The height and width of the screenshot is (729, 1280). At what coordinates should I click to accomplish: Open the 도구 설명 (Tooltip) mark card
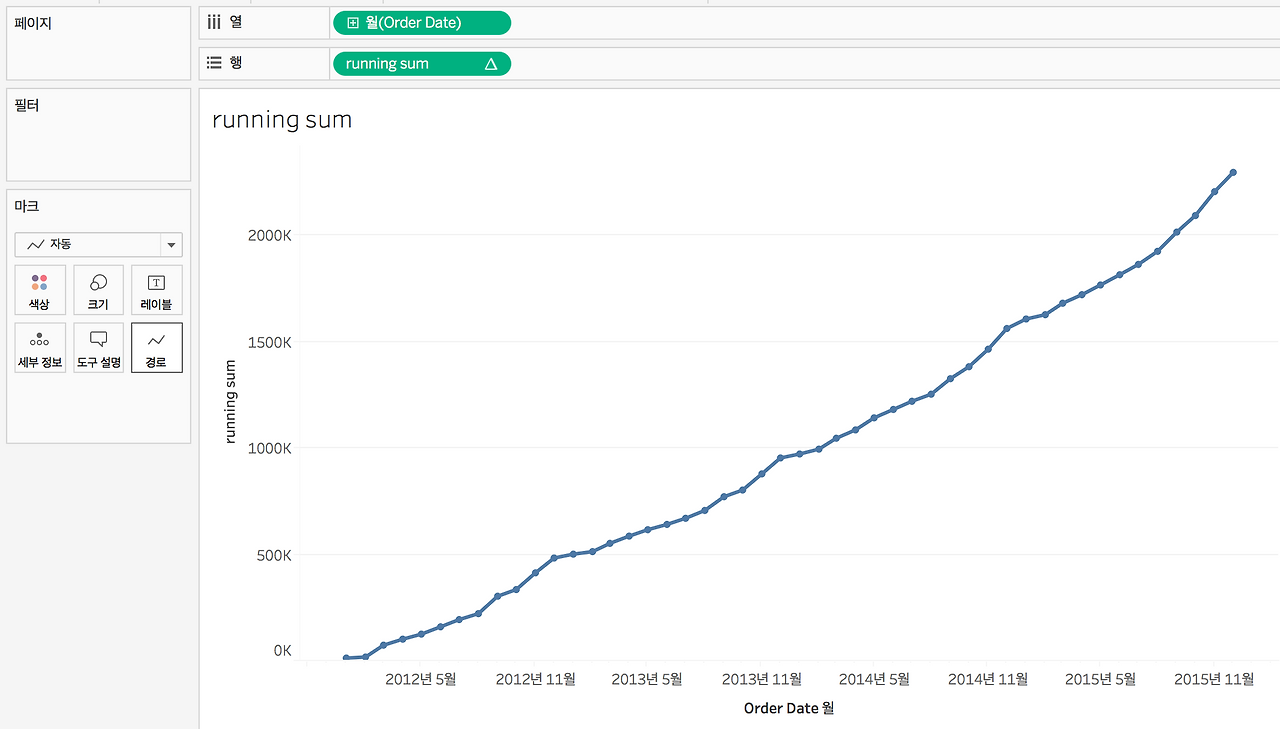click(x=98, y=347)
